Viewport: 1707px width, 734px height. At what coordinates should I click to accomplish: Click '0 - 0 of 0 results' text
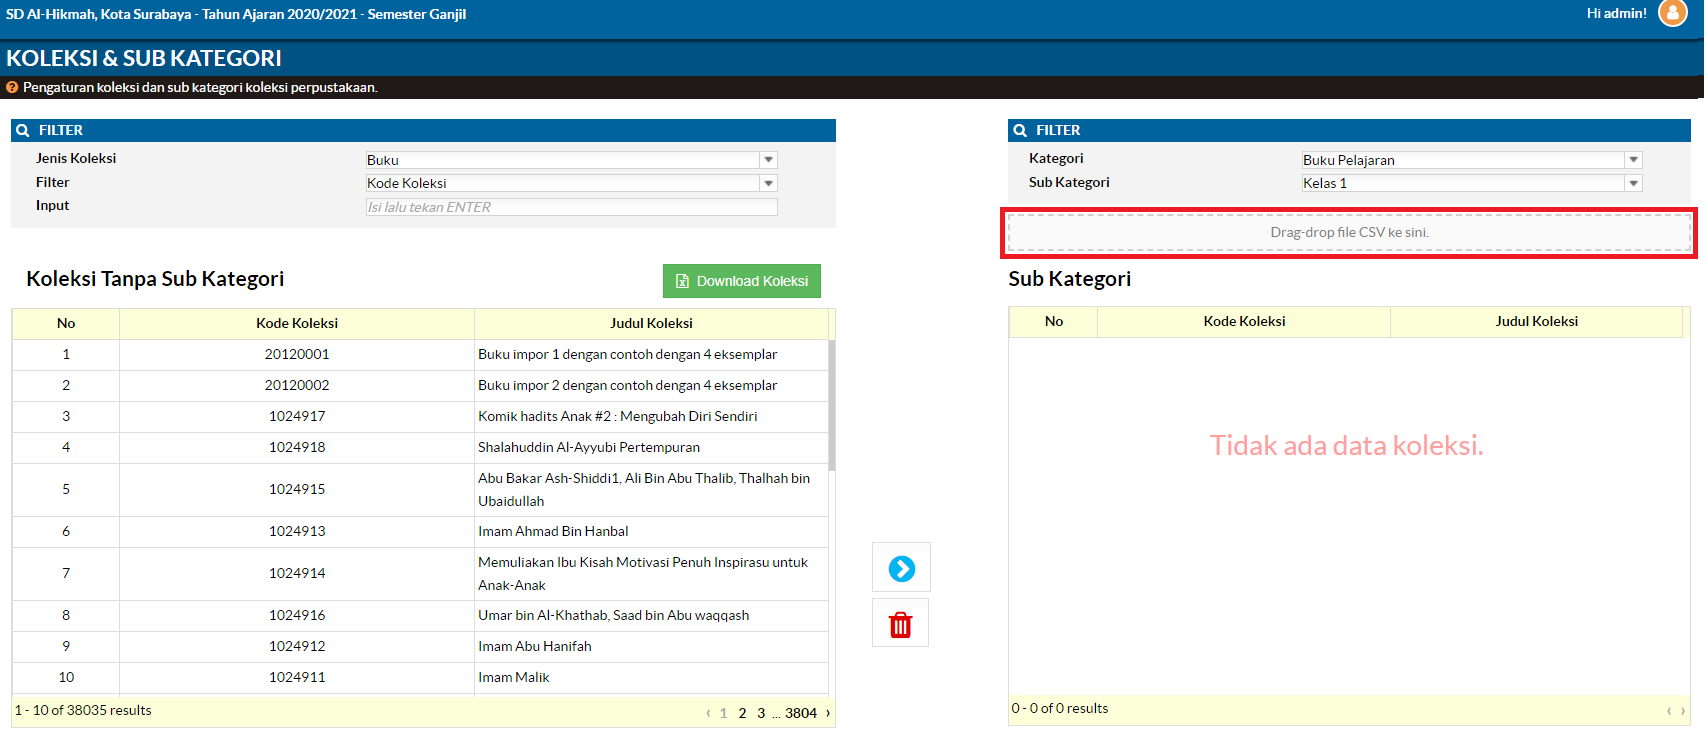[1060, 708]
